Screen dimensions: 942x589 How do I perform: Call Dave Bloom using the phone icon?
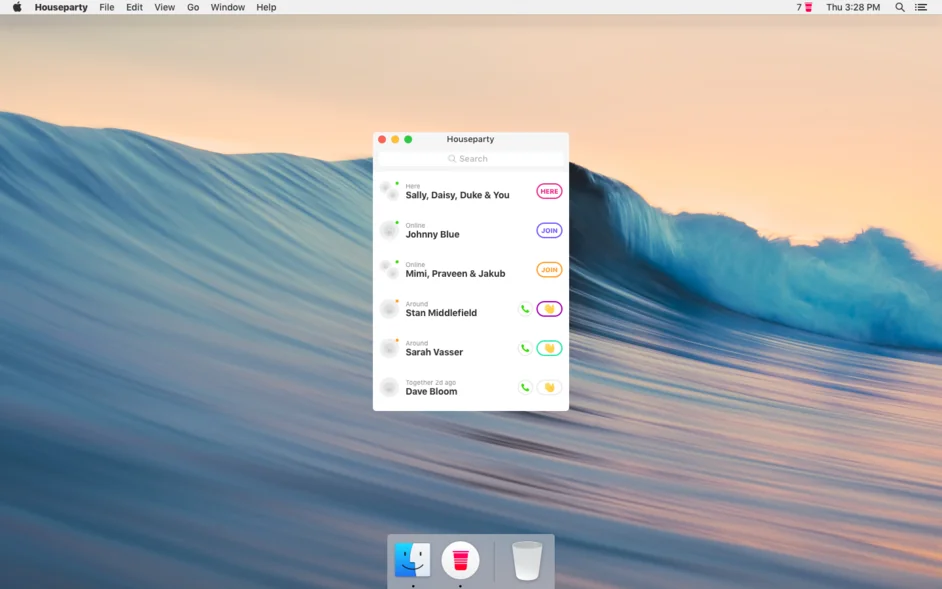coord(524,387)
